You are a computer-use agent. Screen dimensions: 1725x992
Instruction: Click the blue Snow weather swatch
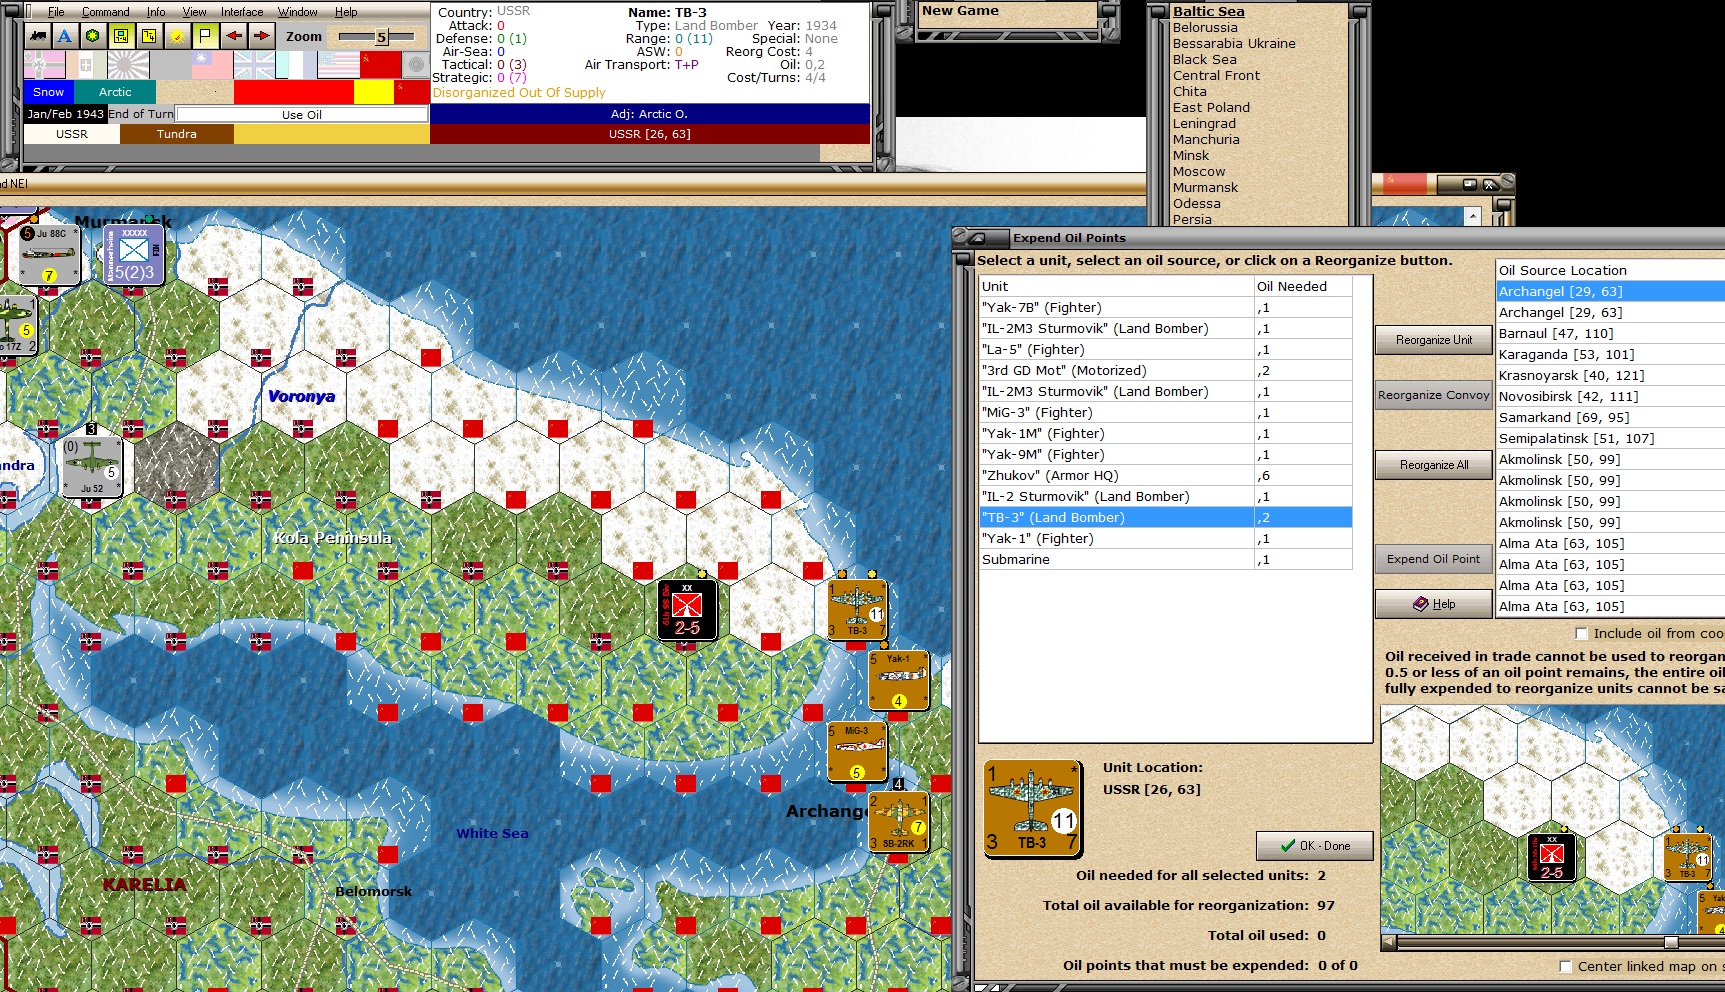coord(48,92)
